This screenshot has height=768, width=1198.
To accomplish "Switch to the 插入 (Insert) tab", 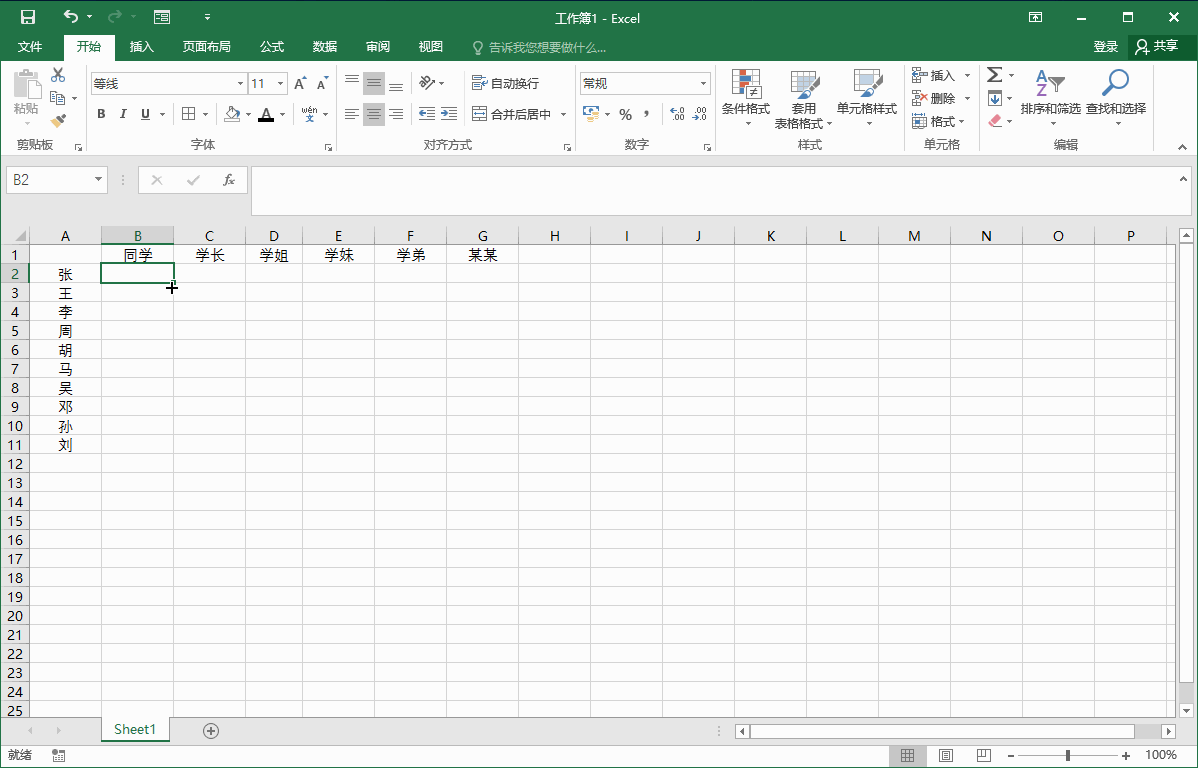I will tap(141, 47).
